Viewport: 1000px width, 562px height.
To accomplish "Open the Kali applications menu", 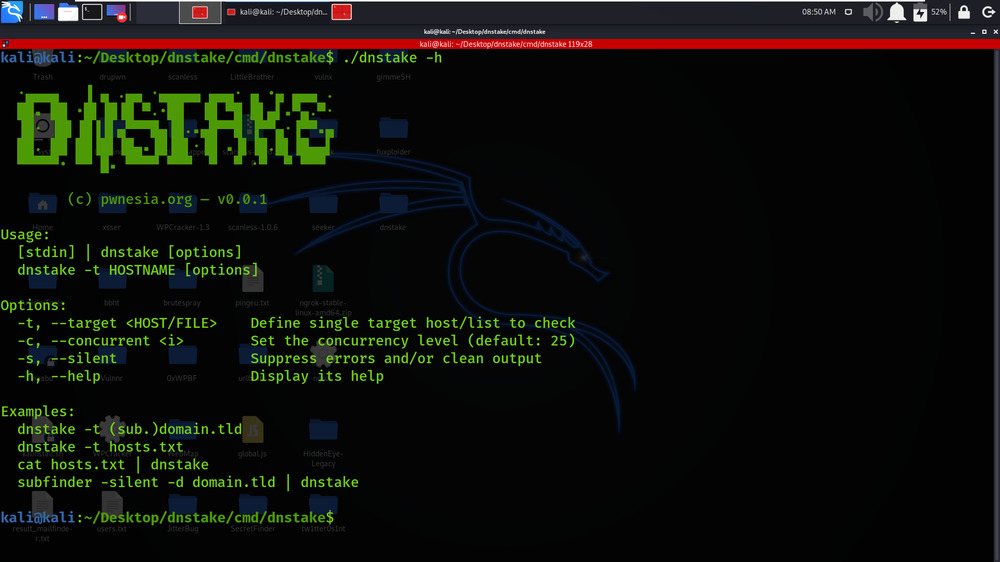I will [12, 11].
